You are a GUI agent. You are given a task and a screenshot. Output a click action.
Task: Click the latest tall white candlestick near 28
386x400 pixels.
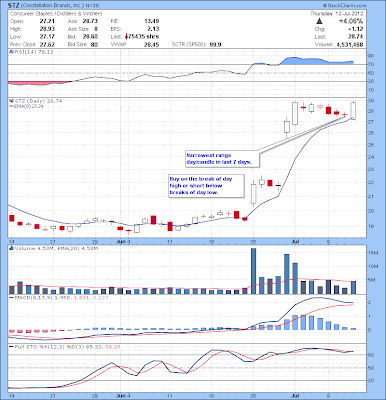(x=353, y=111)
